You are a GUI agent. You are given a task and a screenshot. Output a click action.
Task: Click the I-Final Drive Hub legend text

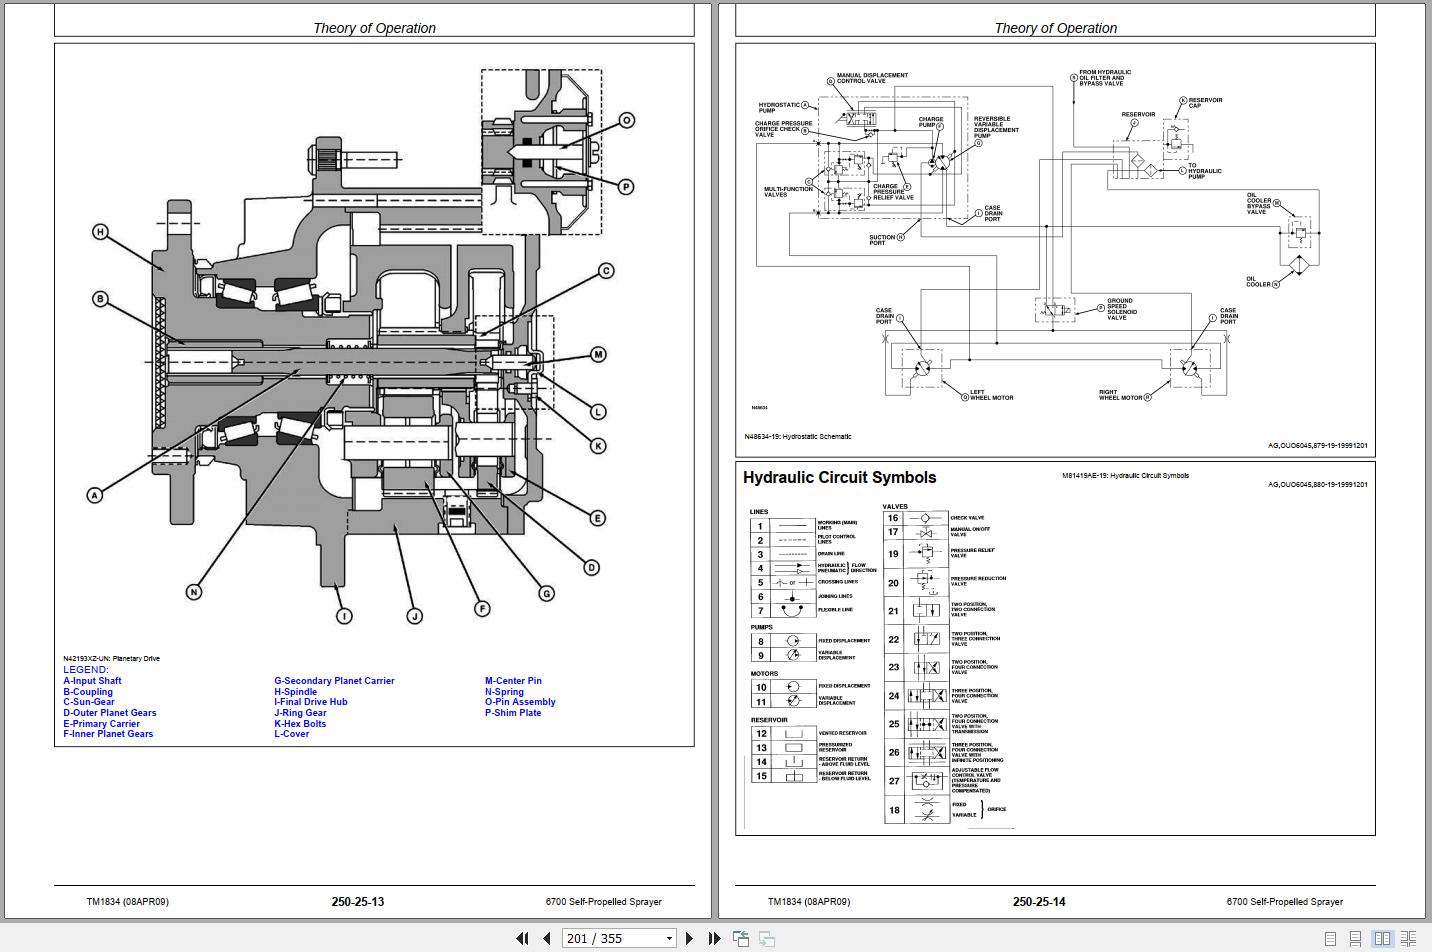(311, 702)
